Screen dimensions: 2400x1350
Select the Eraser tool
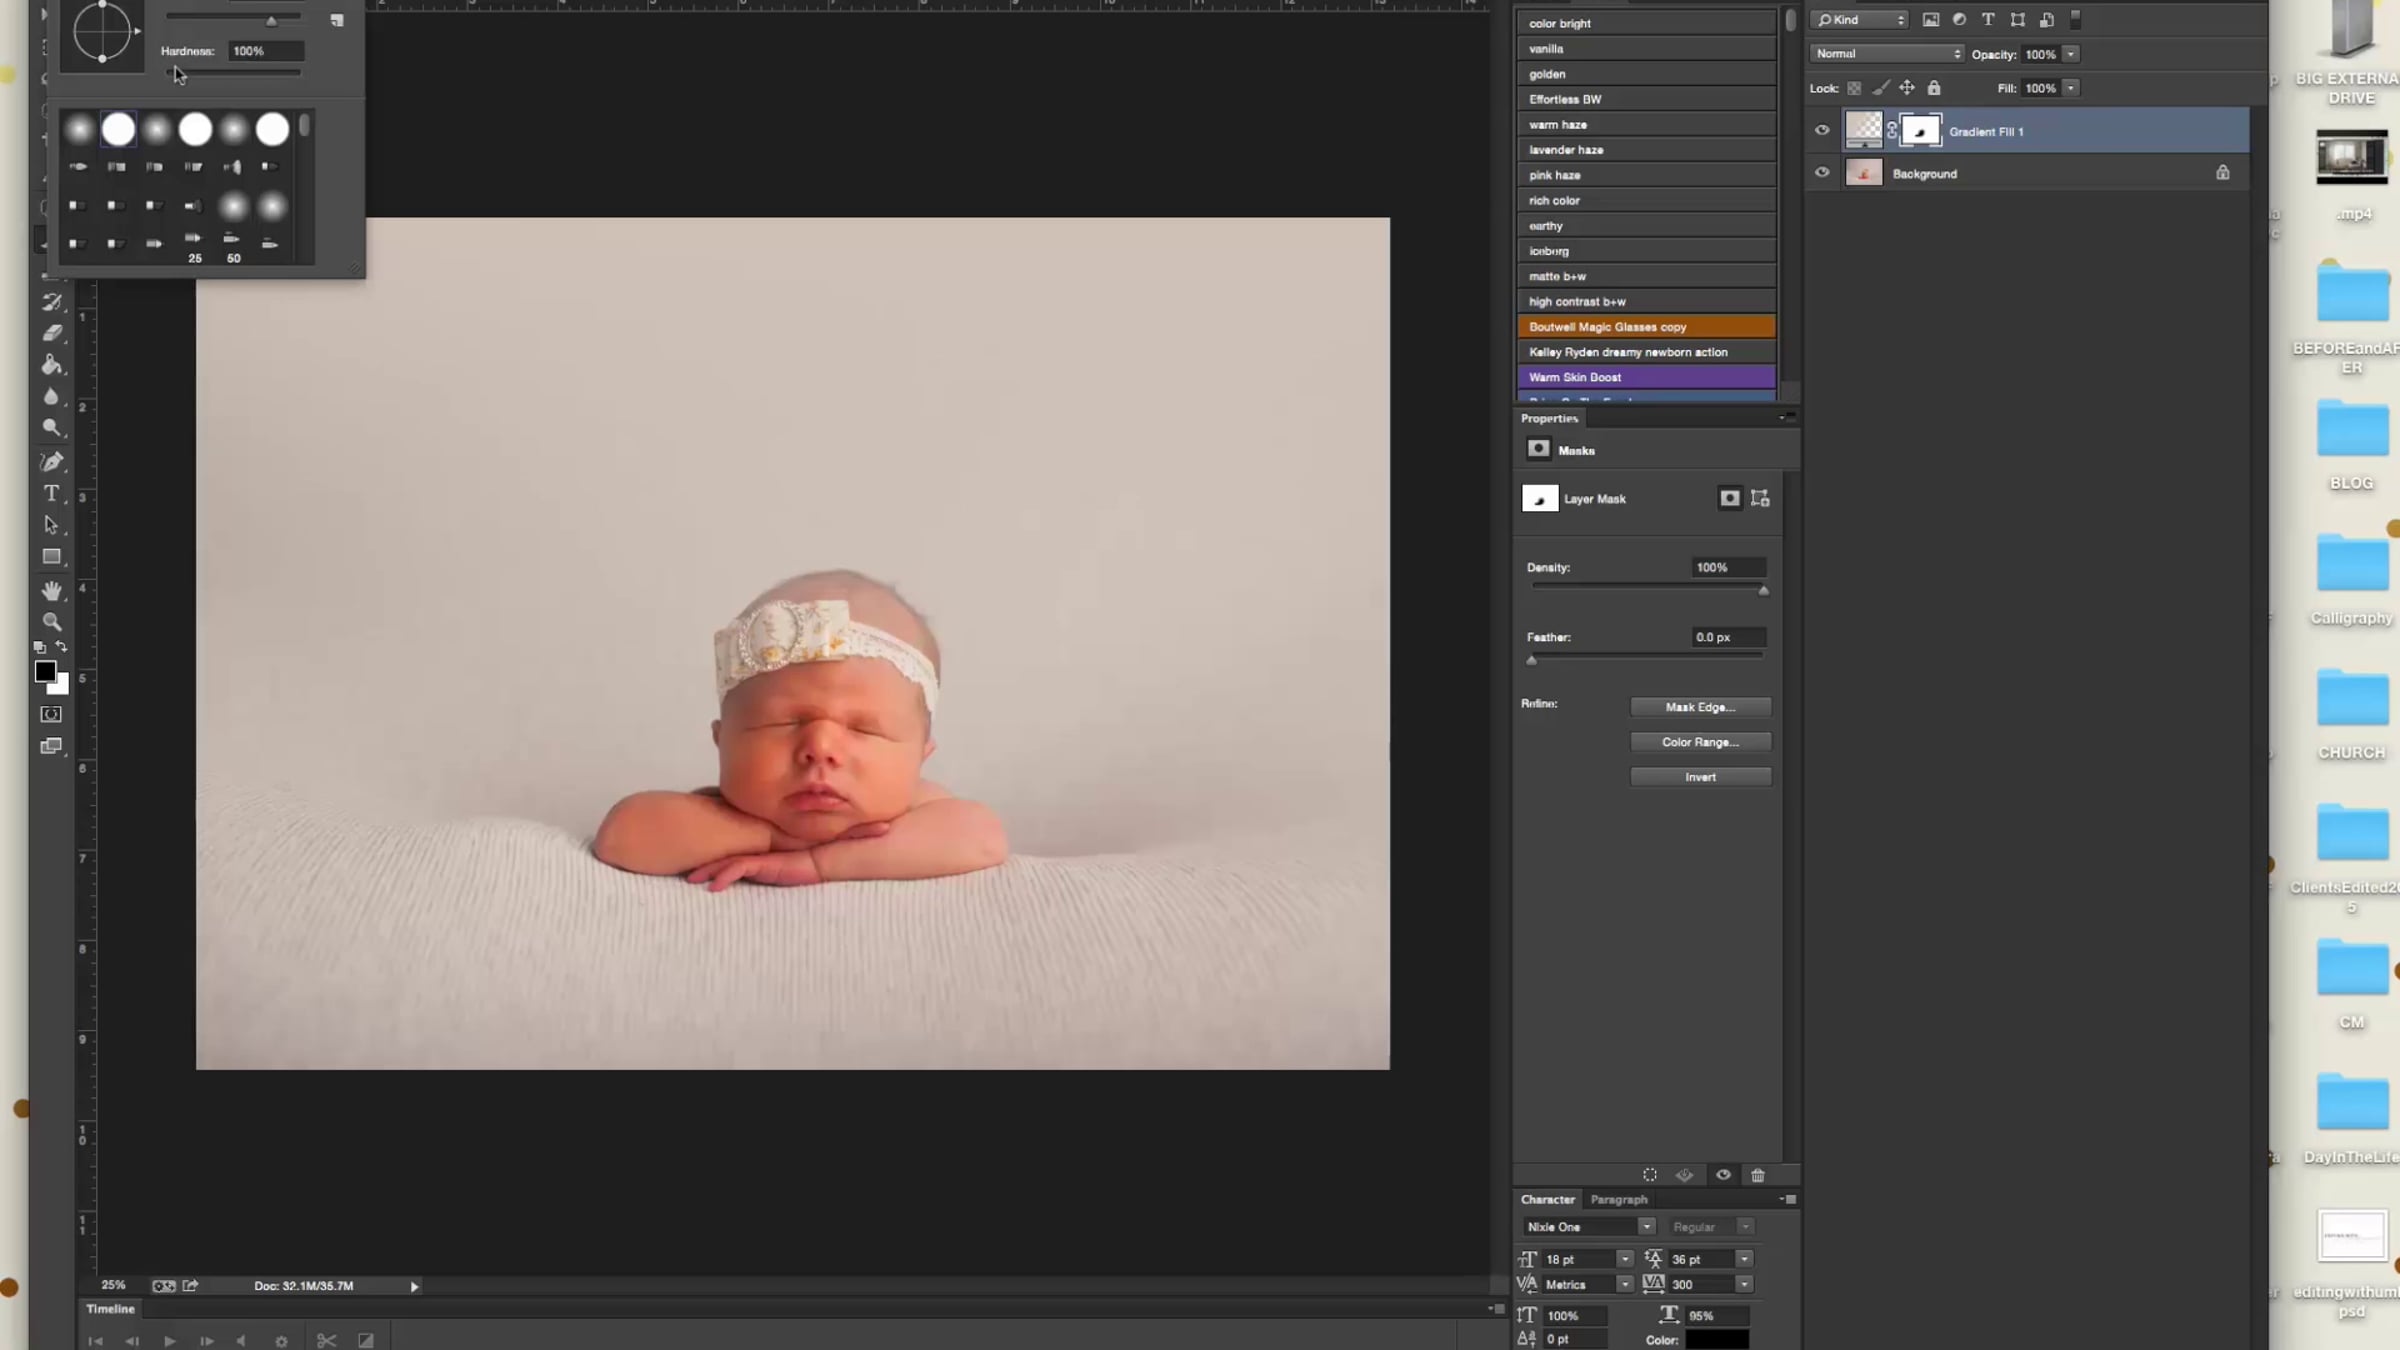(51, 332)
